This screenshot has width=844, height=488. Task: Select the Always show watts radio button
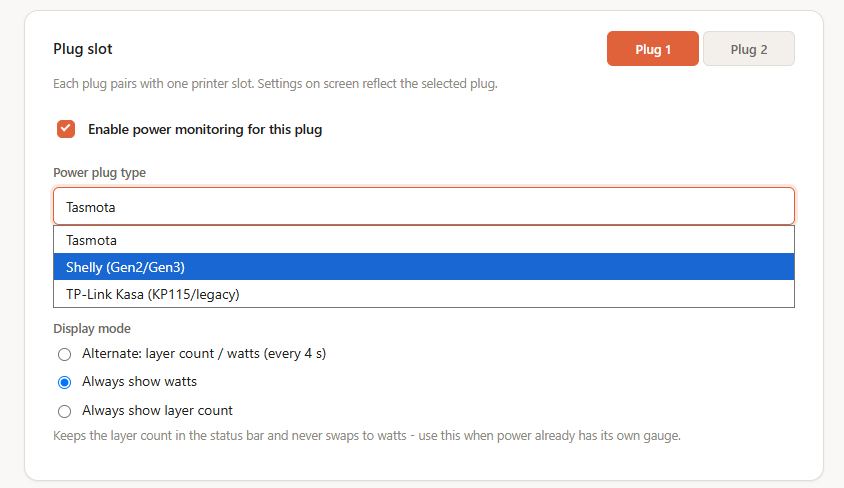(65, 382)
